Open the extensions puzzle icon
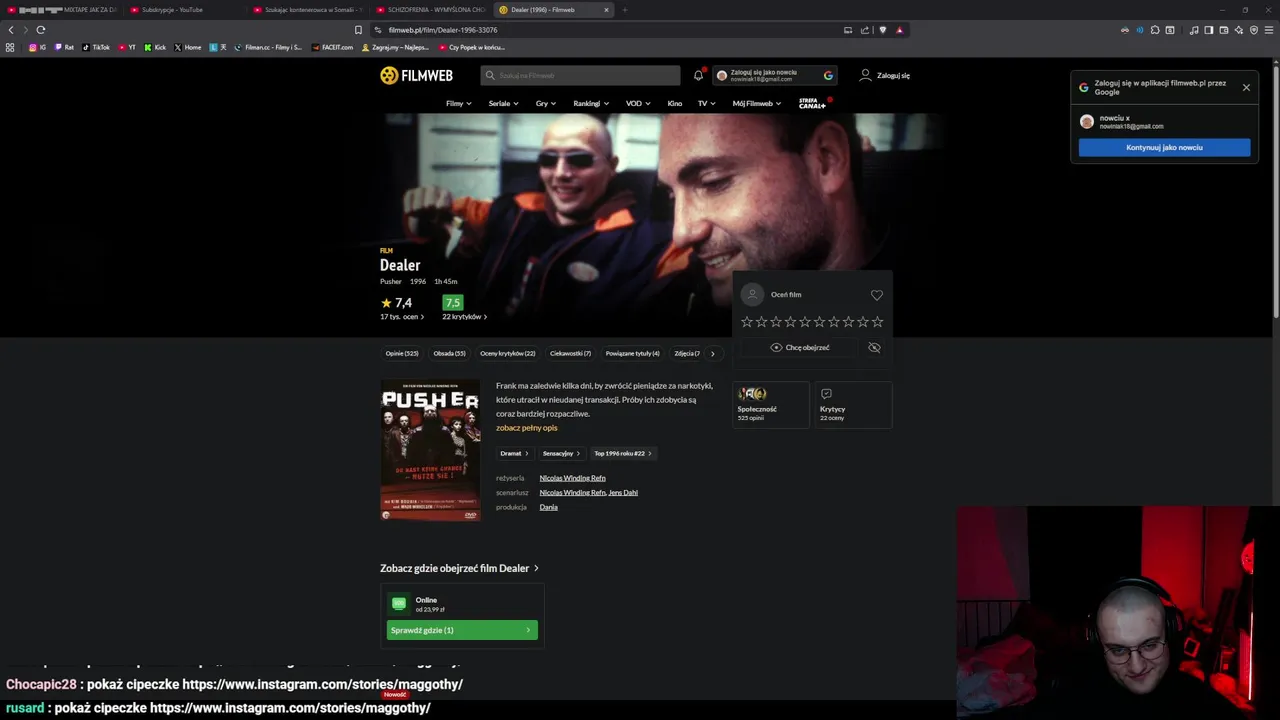 click(1155, 30)
